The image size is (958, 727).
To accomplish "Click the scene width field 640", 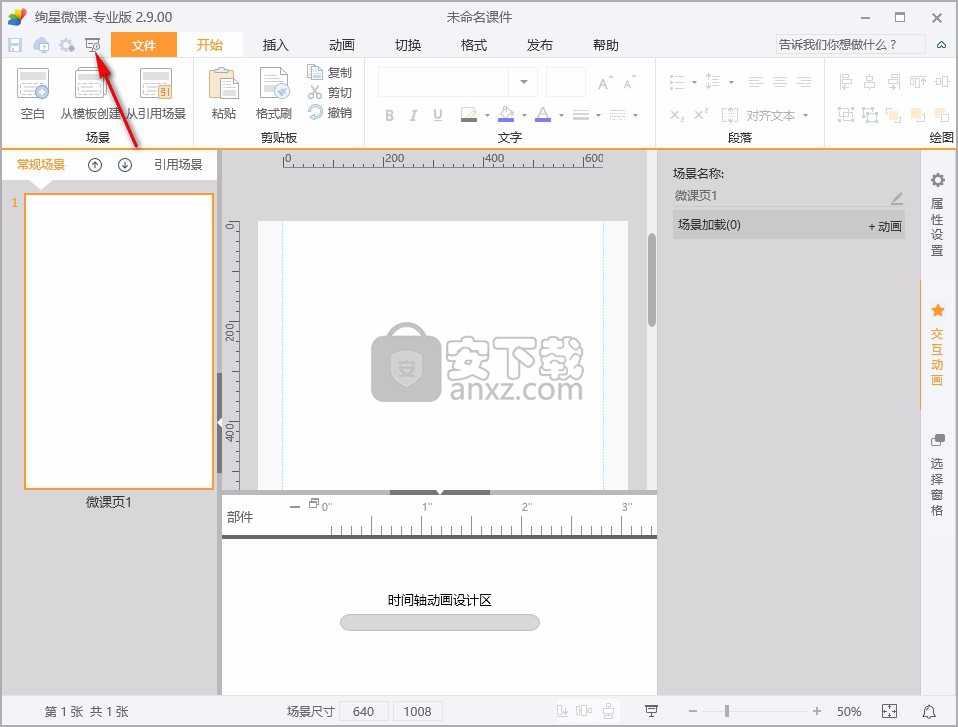I will [364, 711].
